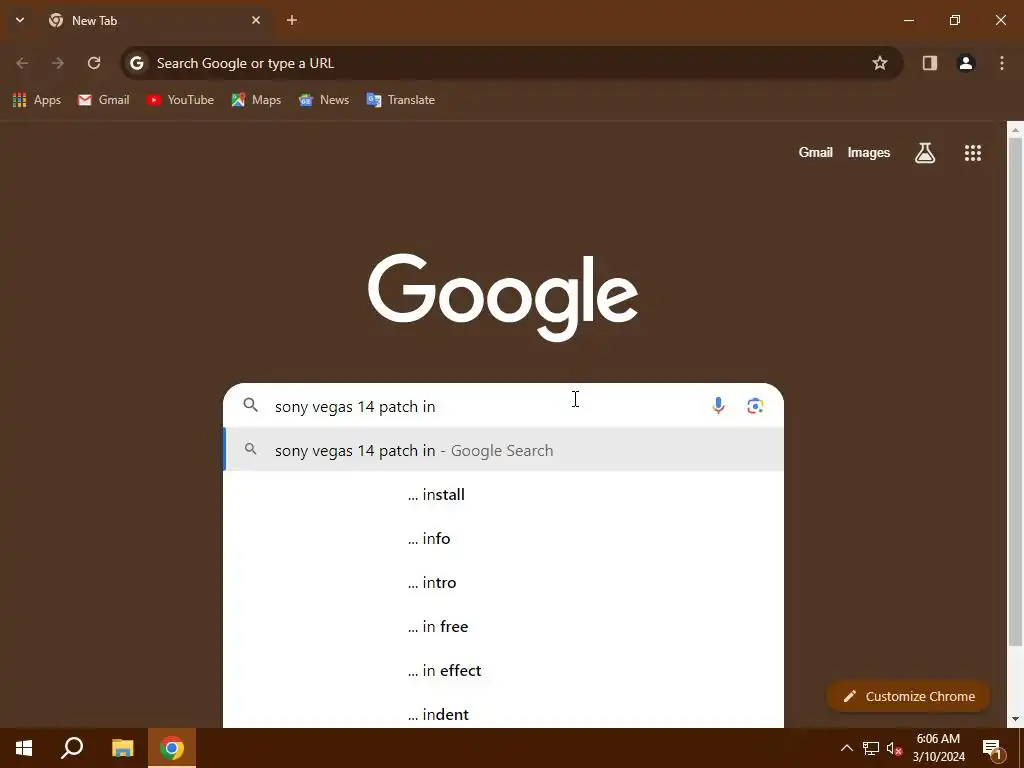The height and width of the screenshot is (768, 1024).
Task: Open a new tab with plus button
Action: pos(292,20)
